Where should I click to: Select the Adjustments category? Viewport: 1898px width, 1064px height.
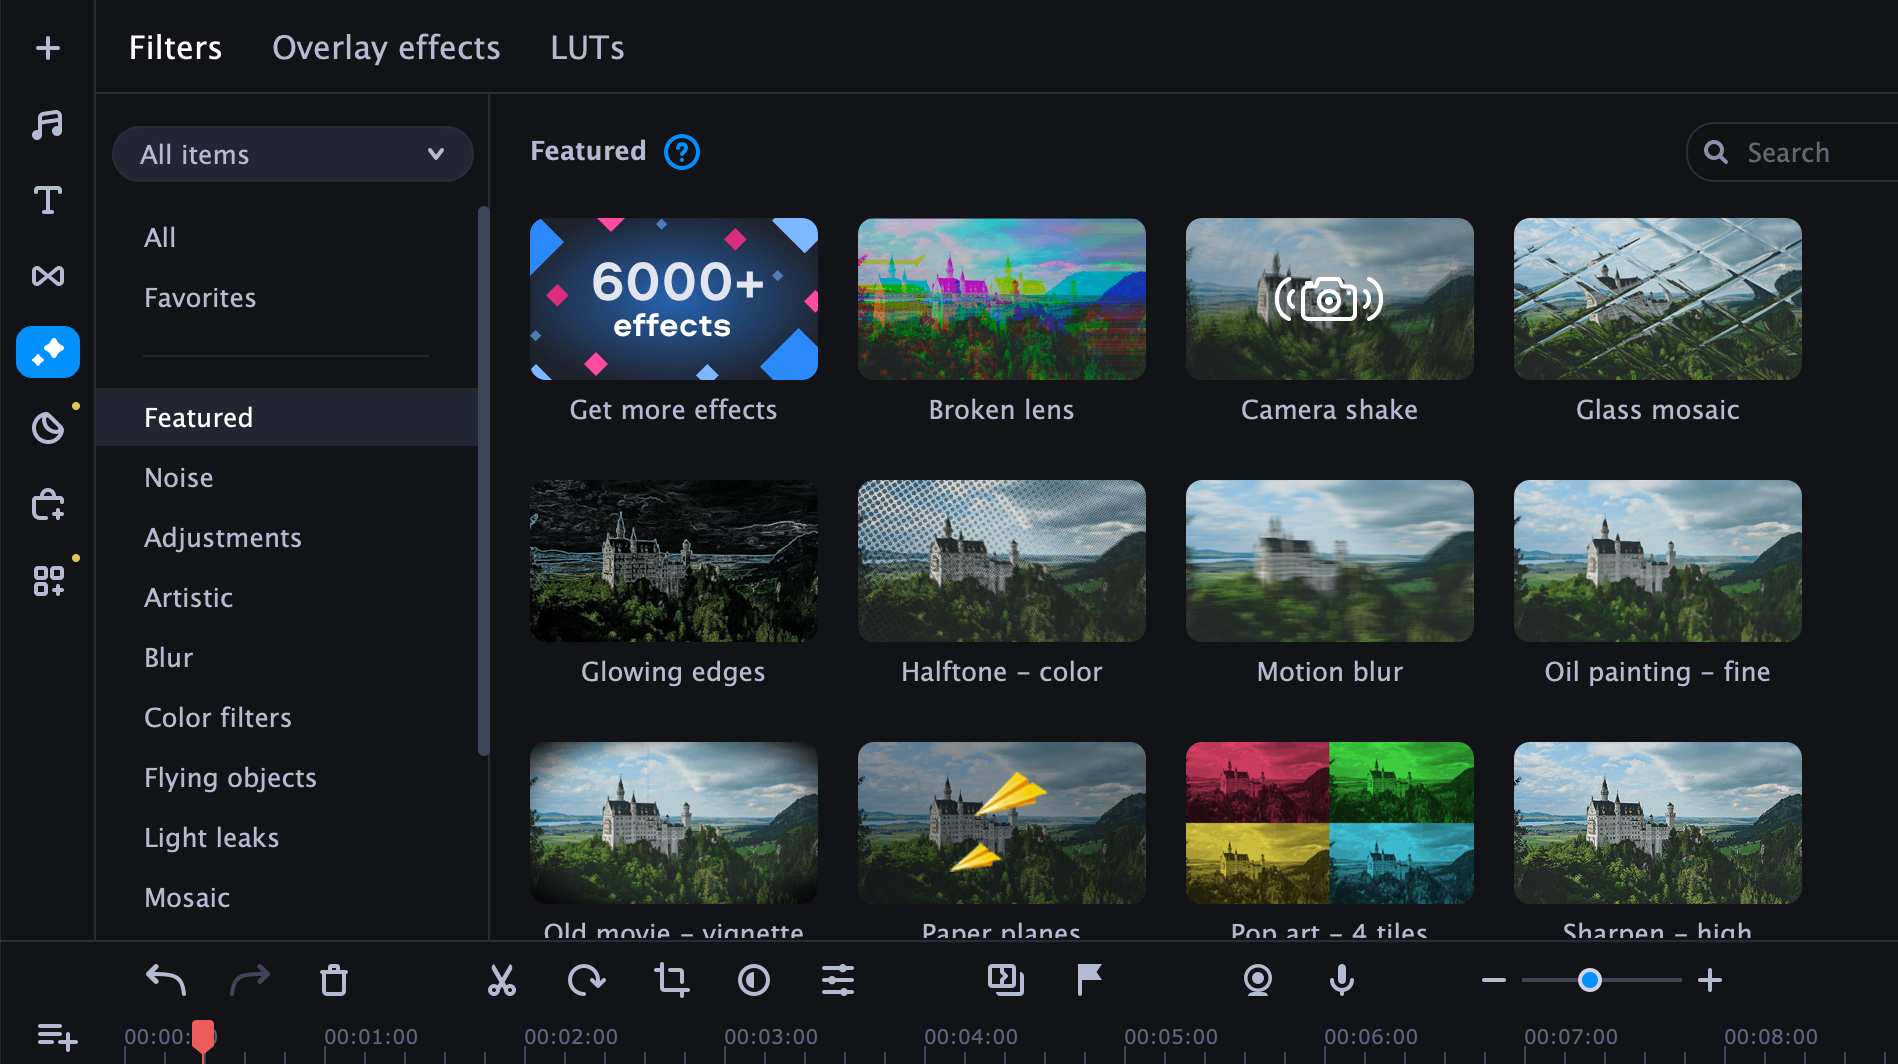click(x=223, y=538)
